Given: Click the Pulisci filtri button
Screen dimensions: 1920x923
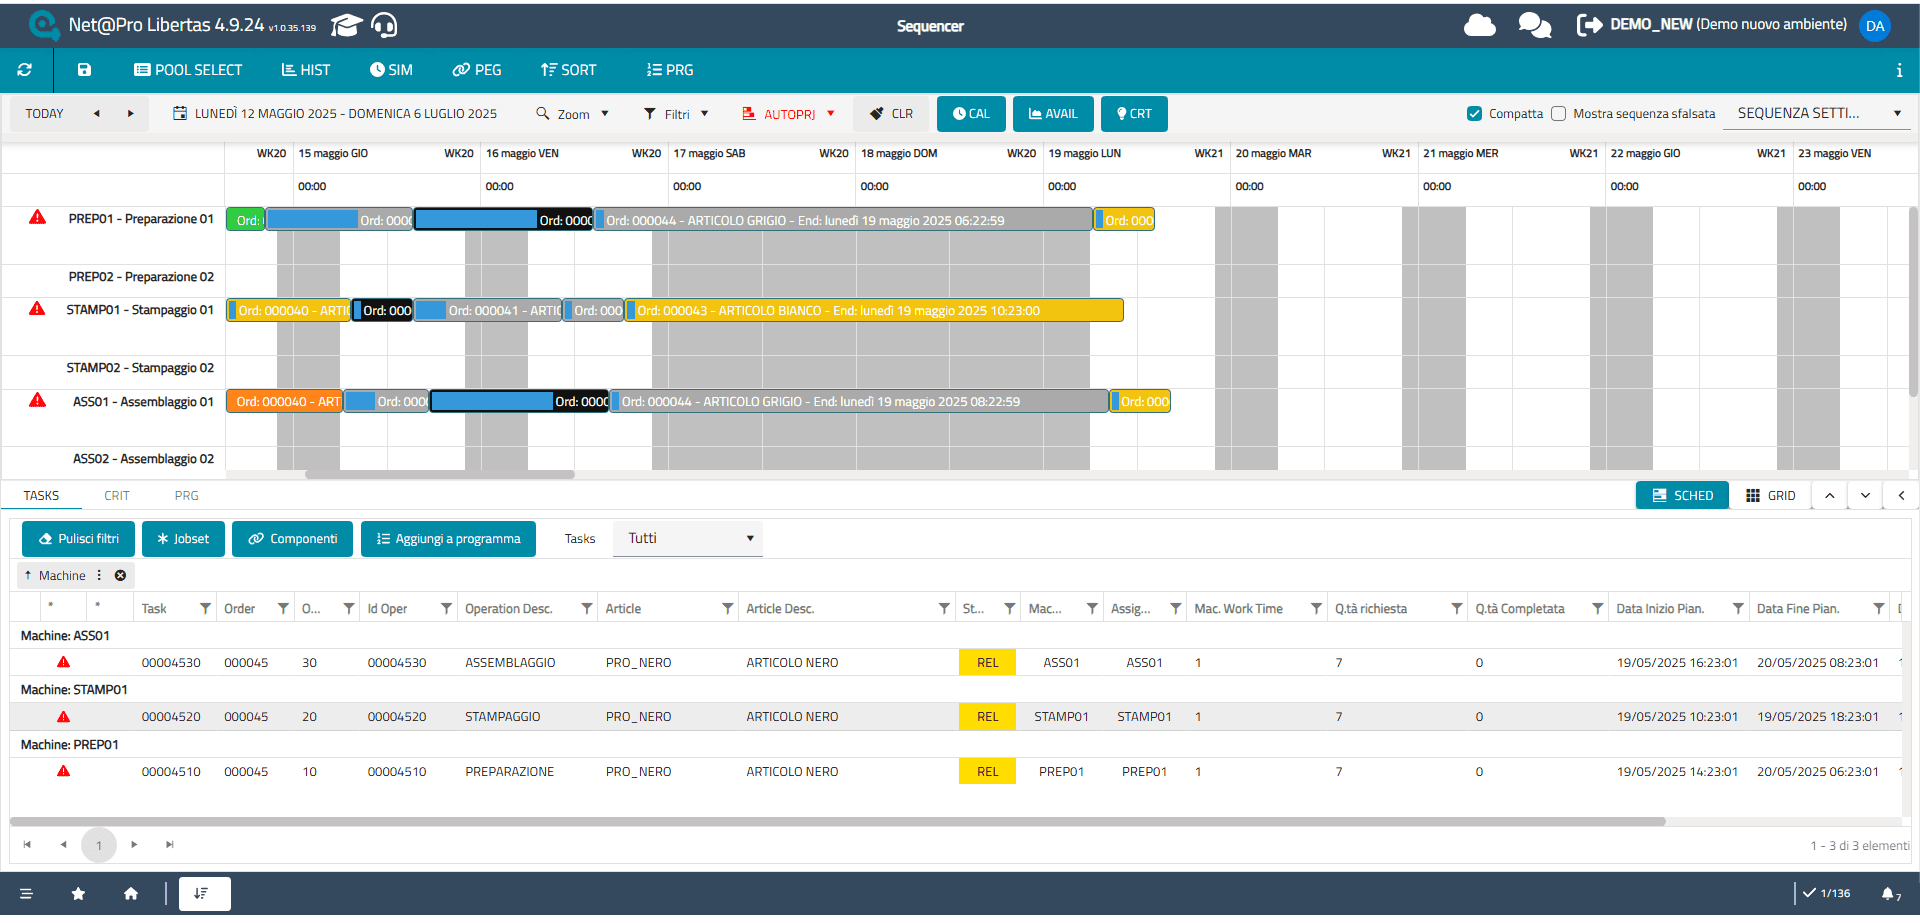Looking at the screenshot, I should (78, 539).
